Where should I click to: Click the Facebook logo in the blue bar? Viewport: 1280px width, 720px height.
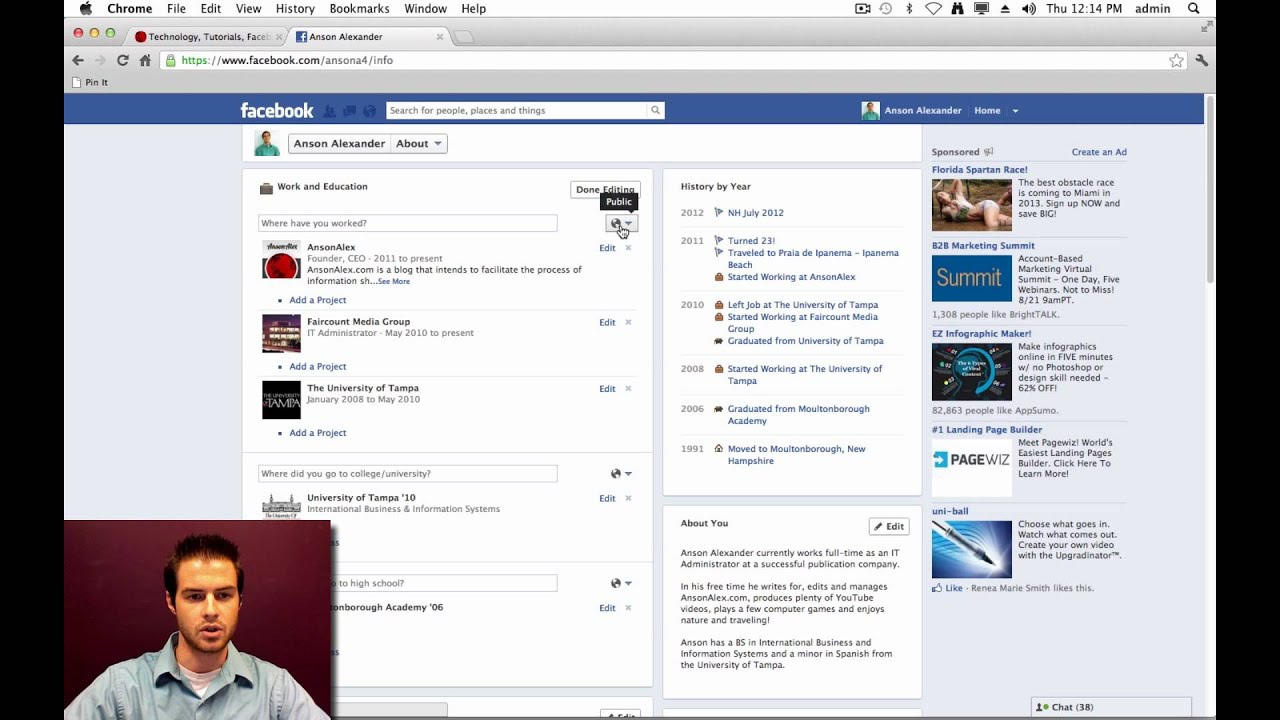(277, 111)
